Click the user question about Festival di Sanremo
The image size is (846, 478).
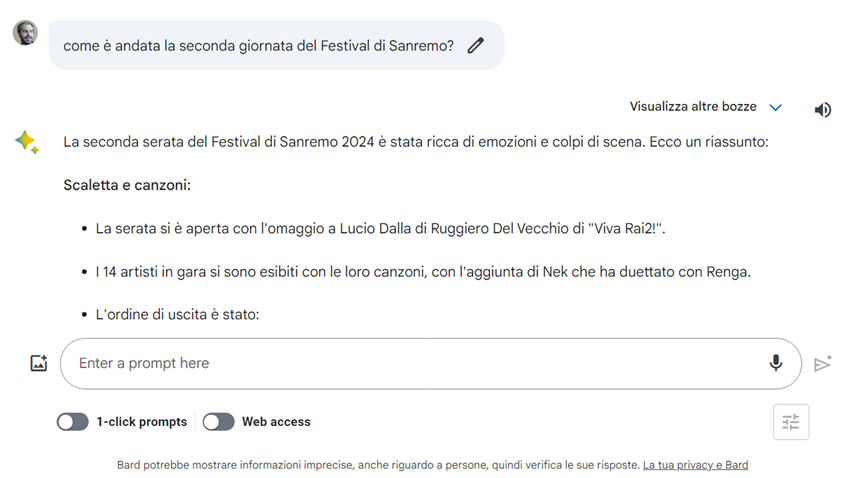258,45
